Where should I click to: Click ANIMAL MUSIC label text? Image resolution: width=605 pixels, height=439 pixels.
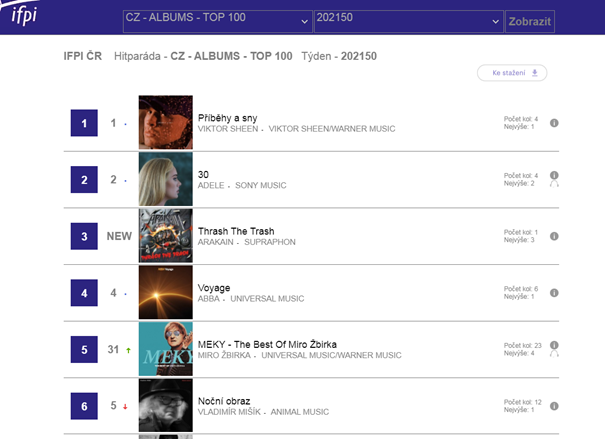point(299,412)
